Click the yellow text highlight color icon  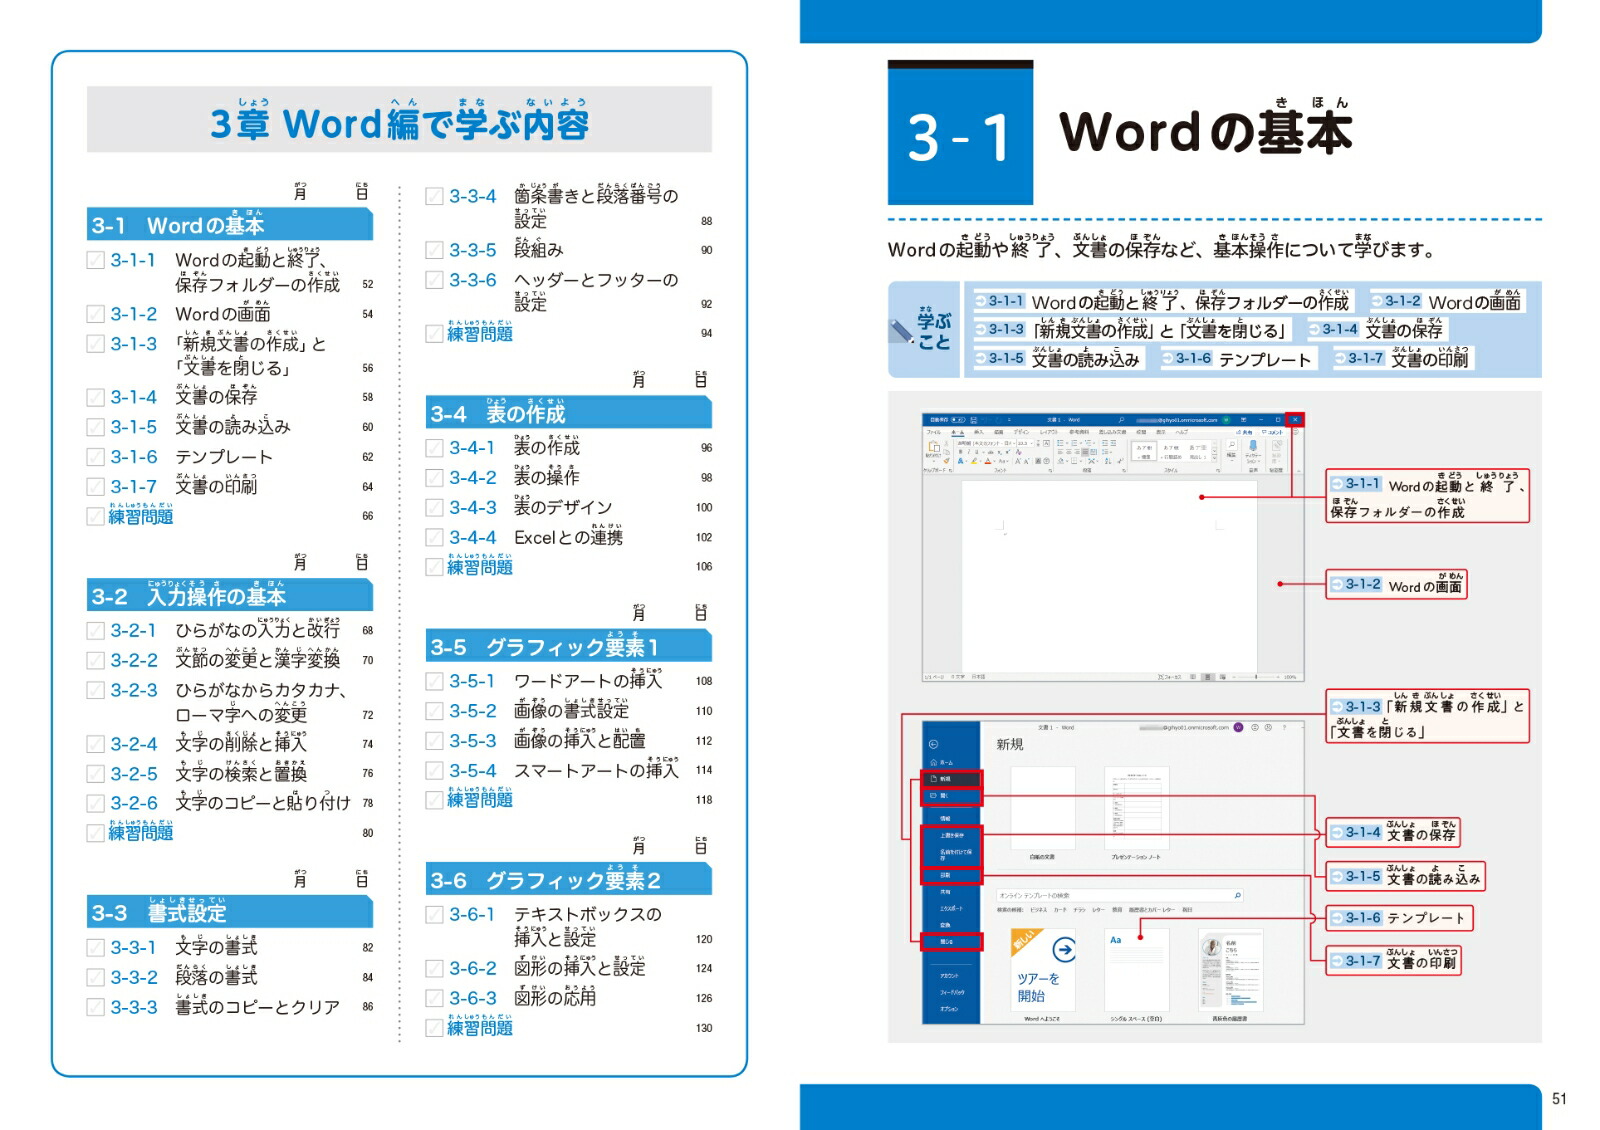point(974,461)
